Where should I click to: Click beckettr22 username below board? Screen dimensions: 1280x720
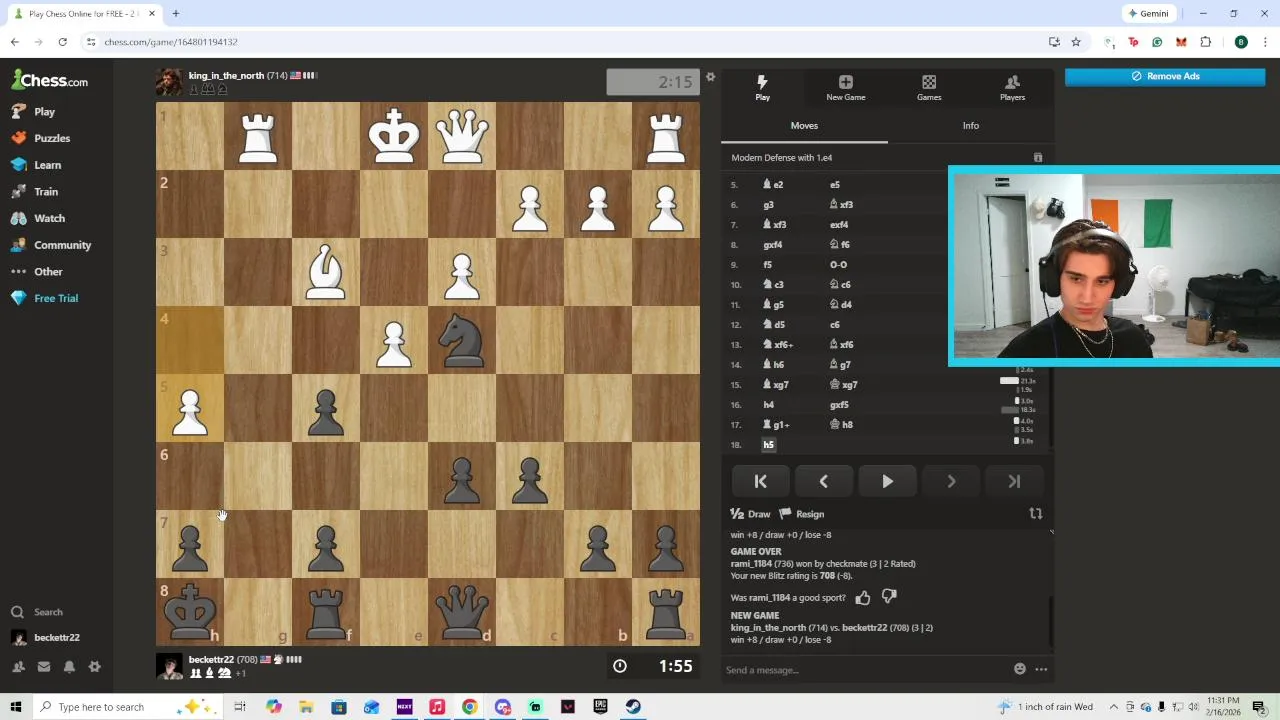[x=211, y=660]
